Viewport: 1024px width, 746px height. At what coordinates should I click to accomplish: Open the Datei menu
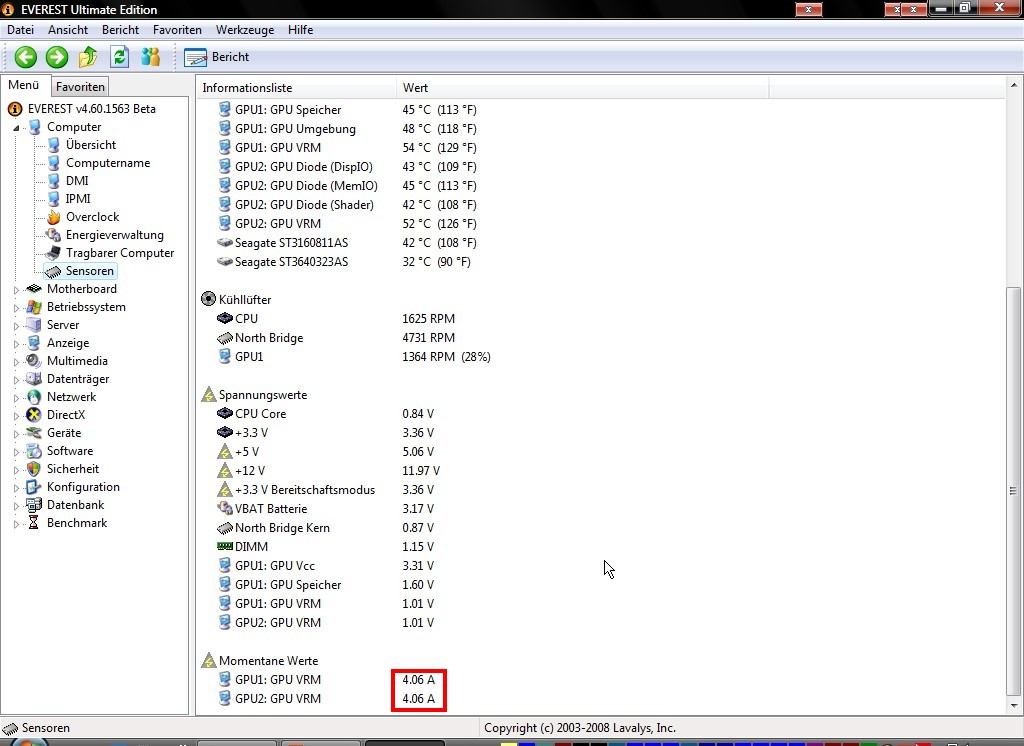[20, 30]
